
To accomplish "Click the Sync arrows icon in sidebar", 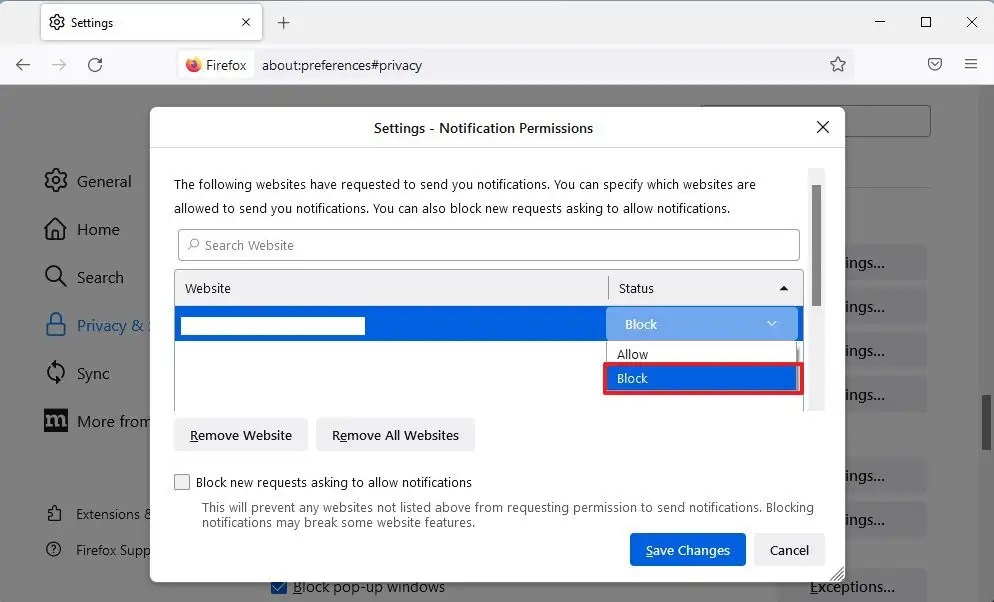I will [56, 373].
